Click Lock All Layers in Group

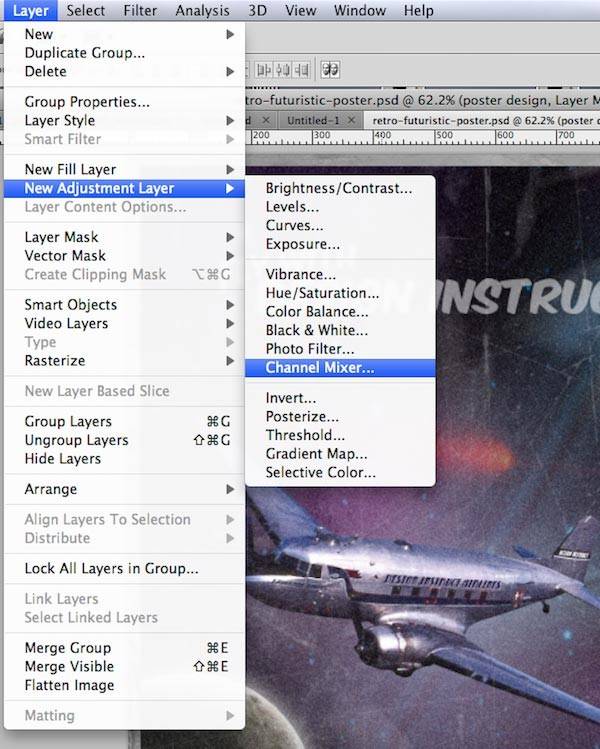click(x=111, y=568)
